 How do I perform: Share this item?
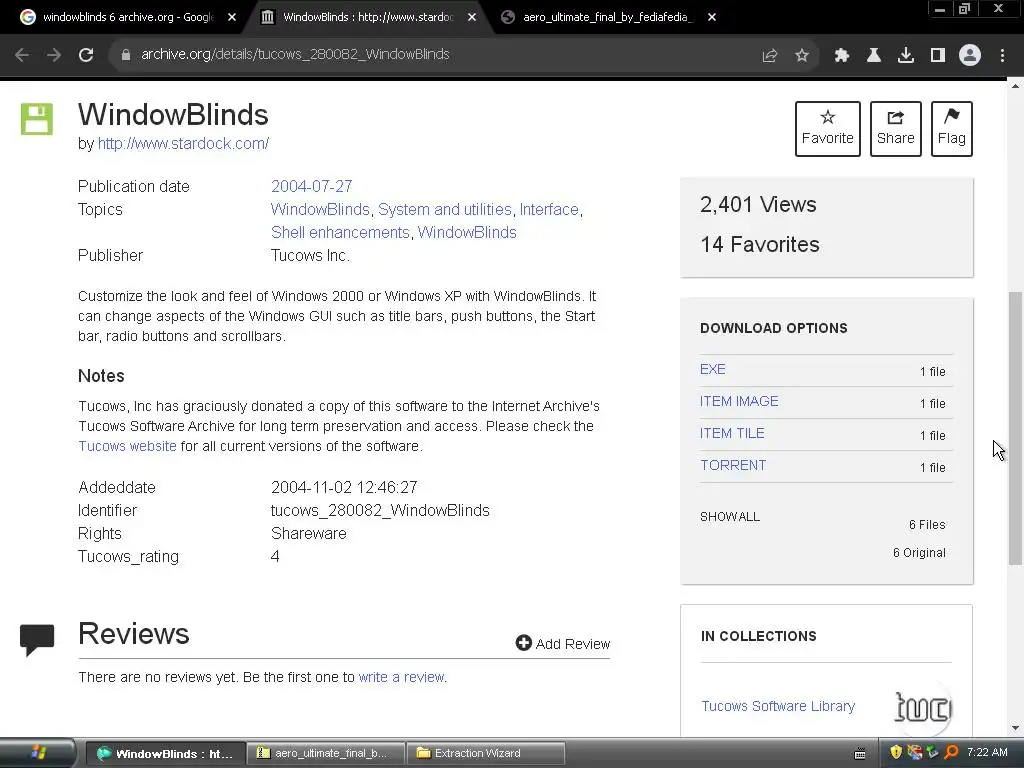[895, 129]
